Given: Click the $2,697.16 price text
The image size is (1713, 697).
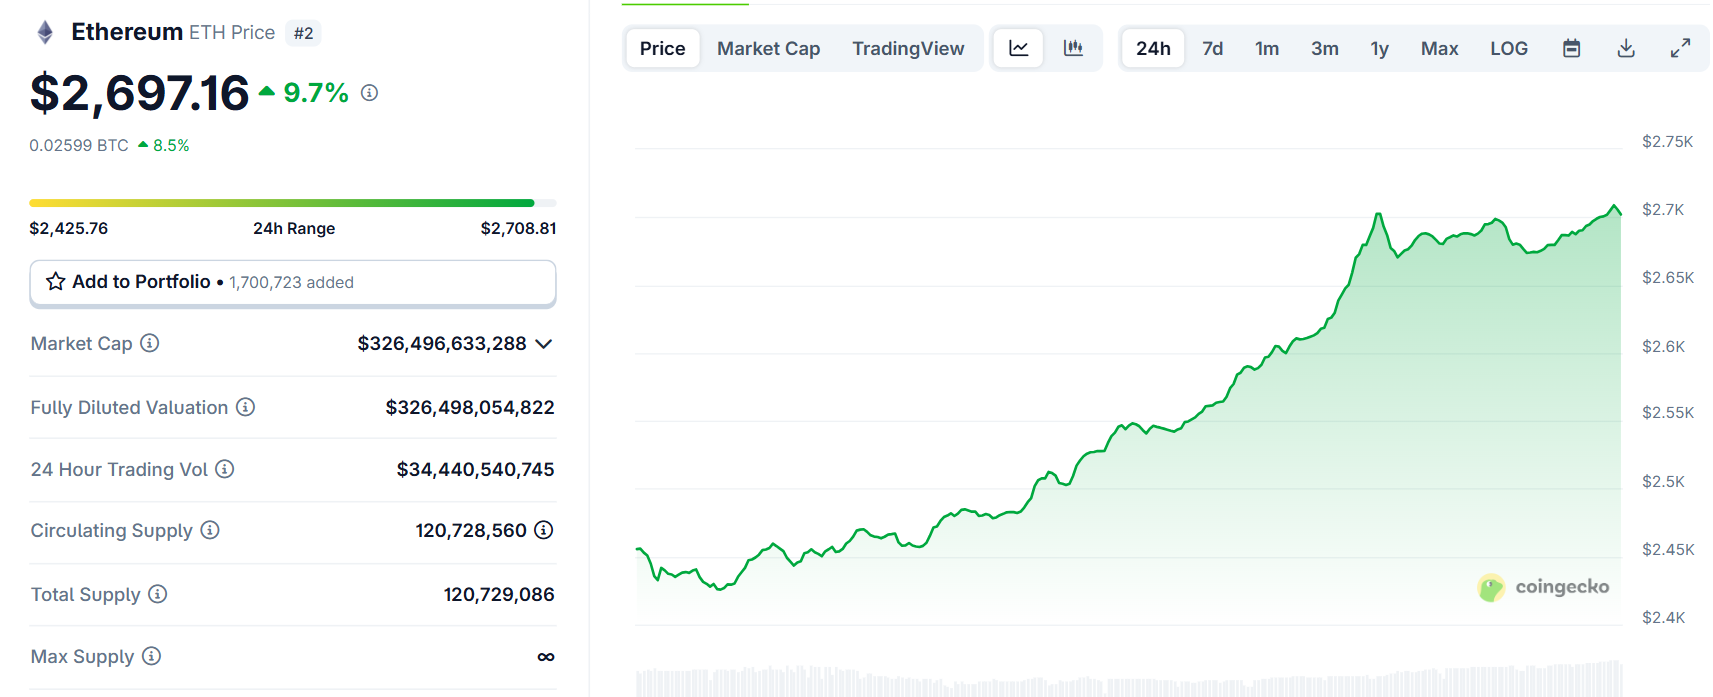Looking at the screenshot, I should pos(140,93).
